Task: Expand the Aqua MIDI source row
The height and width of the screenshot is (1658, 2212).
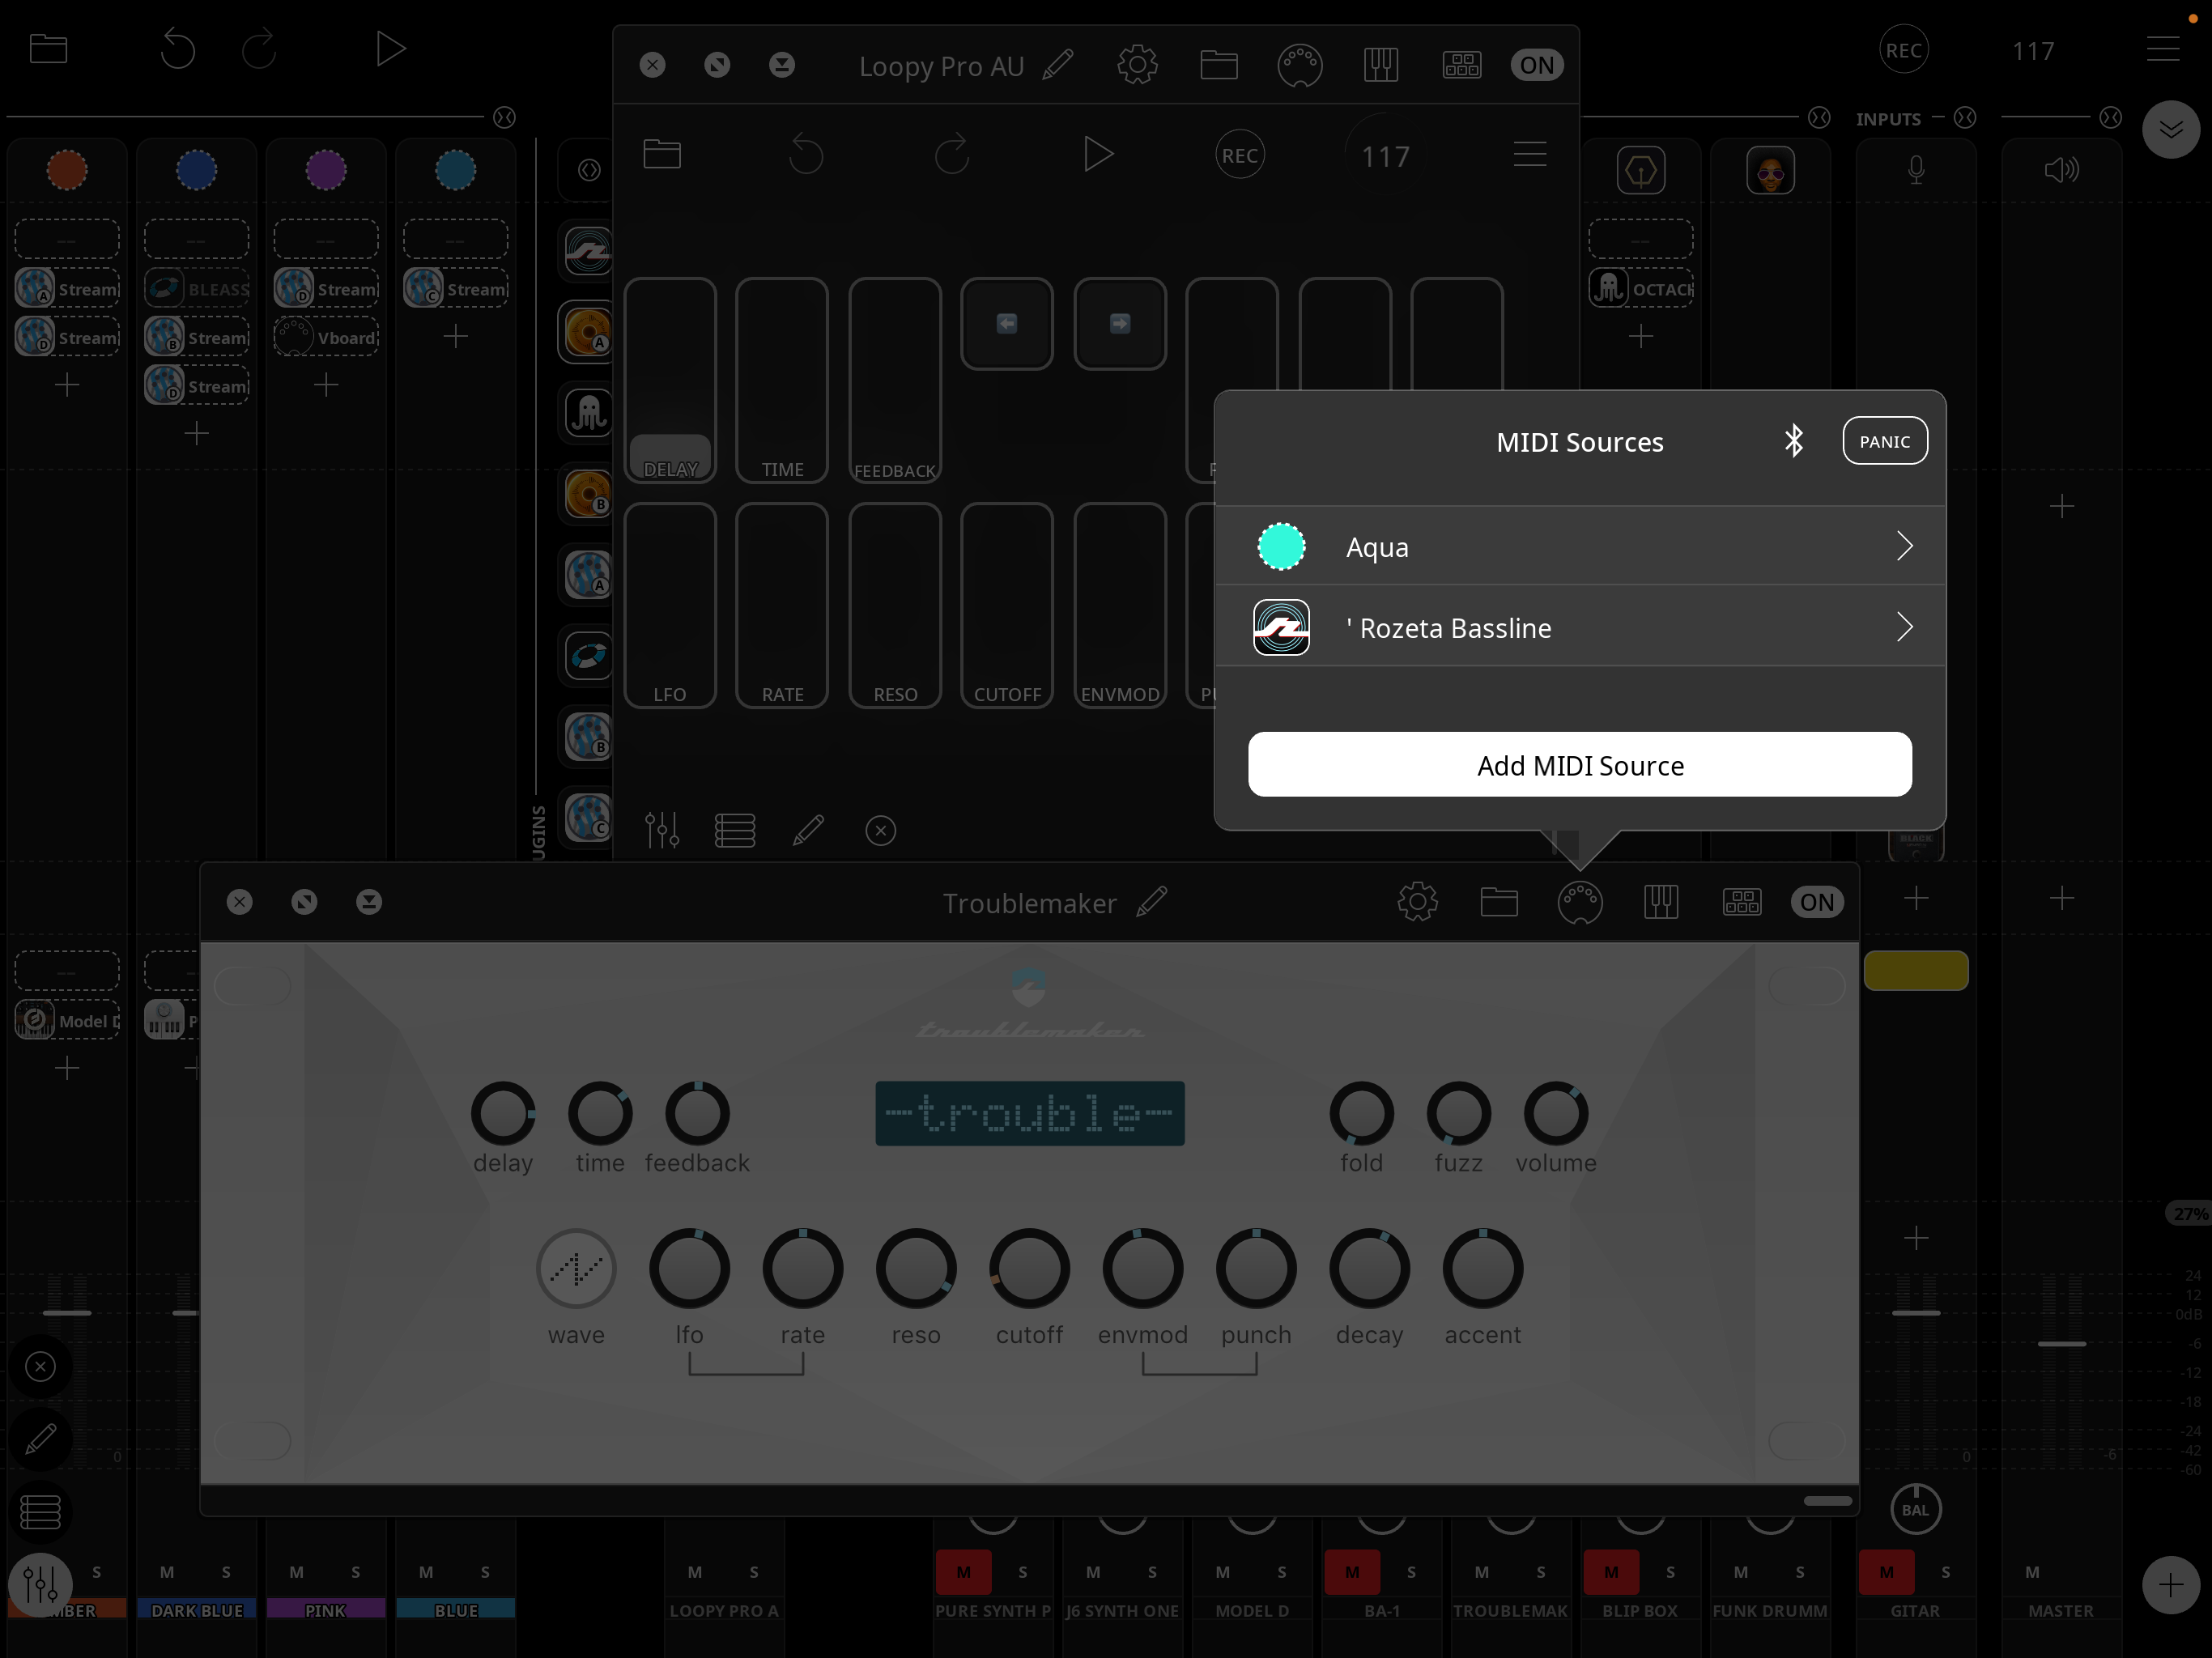Action: [1579, 546]
